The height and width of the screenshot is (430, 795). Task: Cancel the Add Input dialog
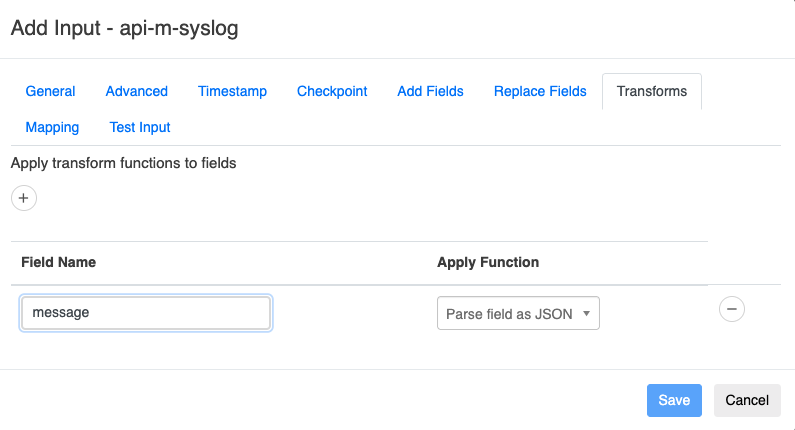pyautogui.click(x=747, y=400)
